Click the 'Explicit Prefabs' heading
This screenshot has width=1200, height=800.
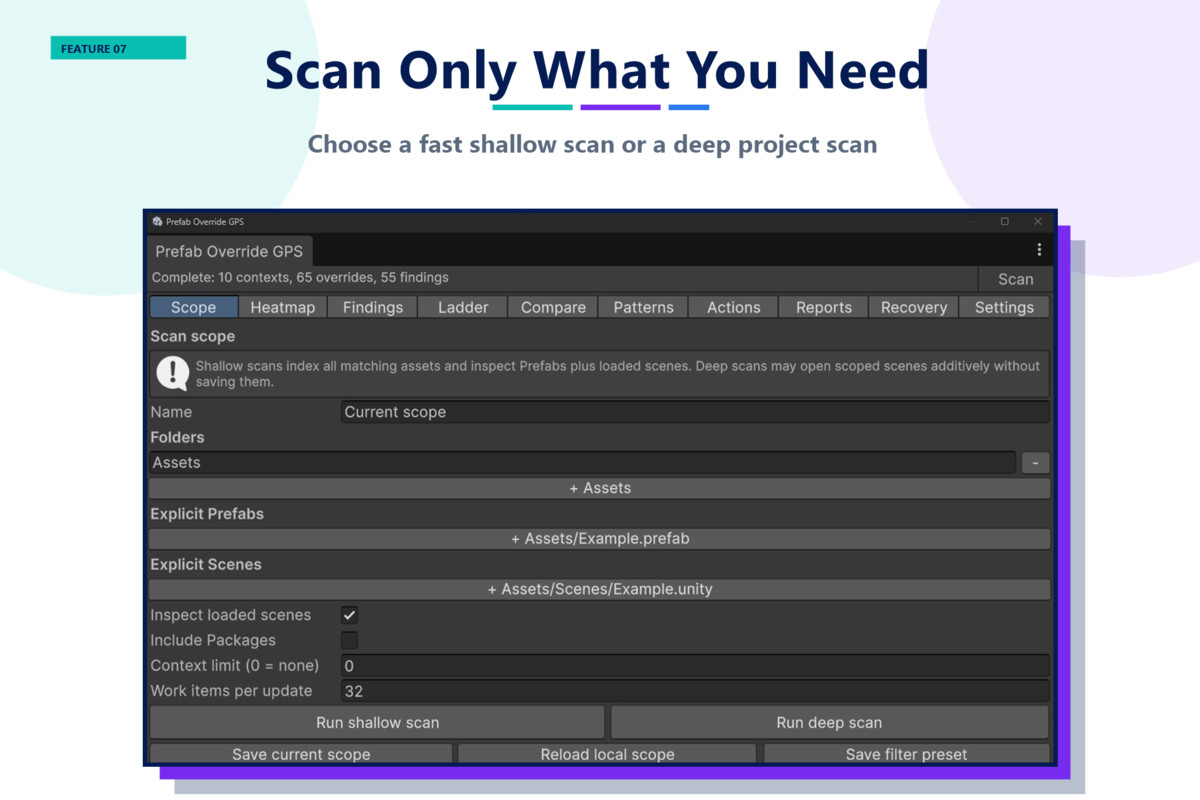click(x=207, y=513)
